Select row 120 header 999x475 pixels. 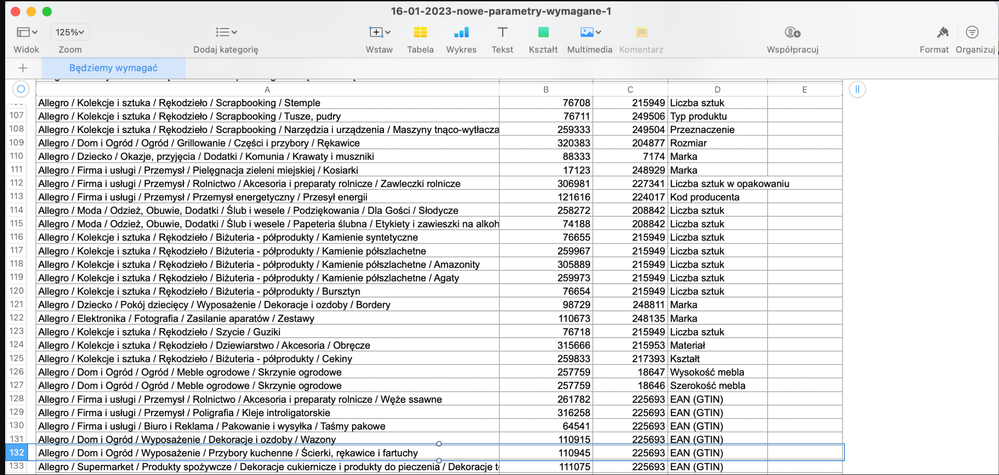tap(17, 291)
